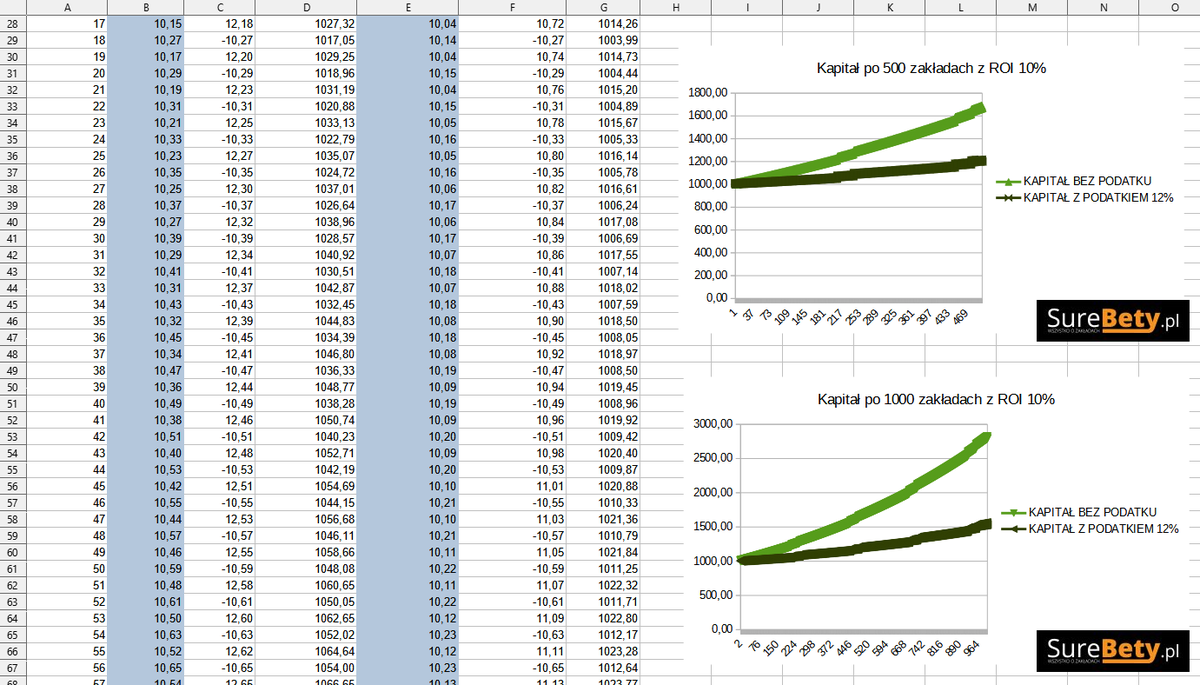Select column header G
The image size is (1200, 685).
click(x=603, y=7)
